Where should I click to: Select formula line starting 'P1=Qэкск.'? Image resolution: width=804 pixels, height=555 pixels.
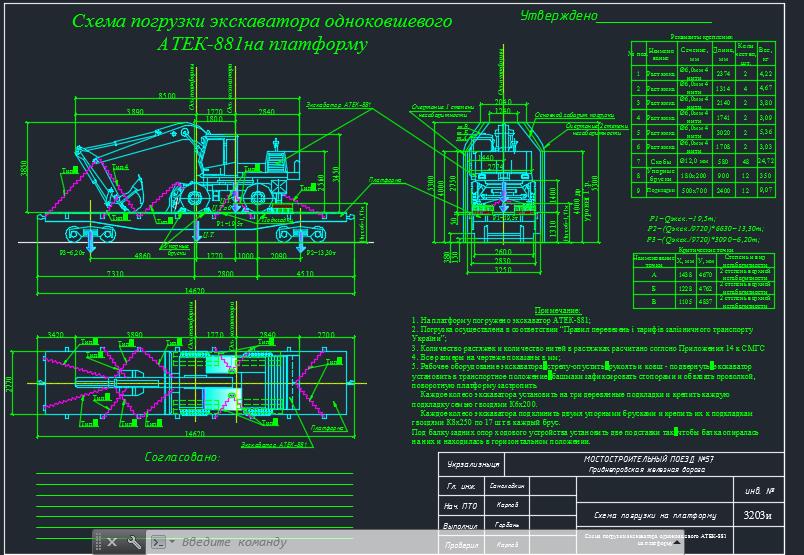tap(681, 218)
